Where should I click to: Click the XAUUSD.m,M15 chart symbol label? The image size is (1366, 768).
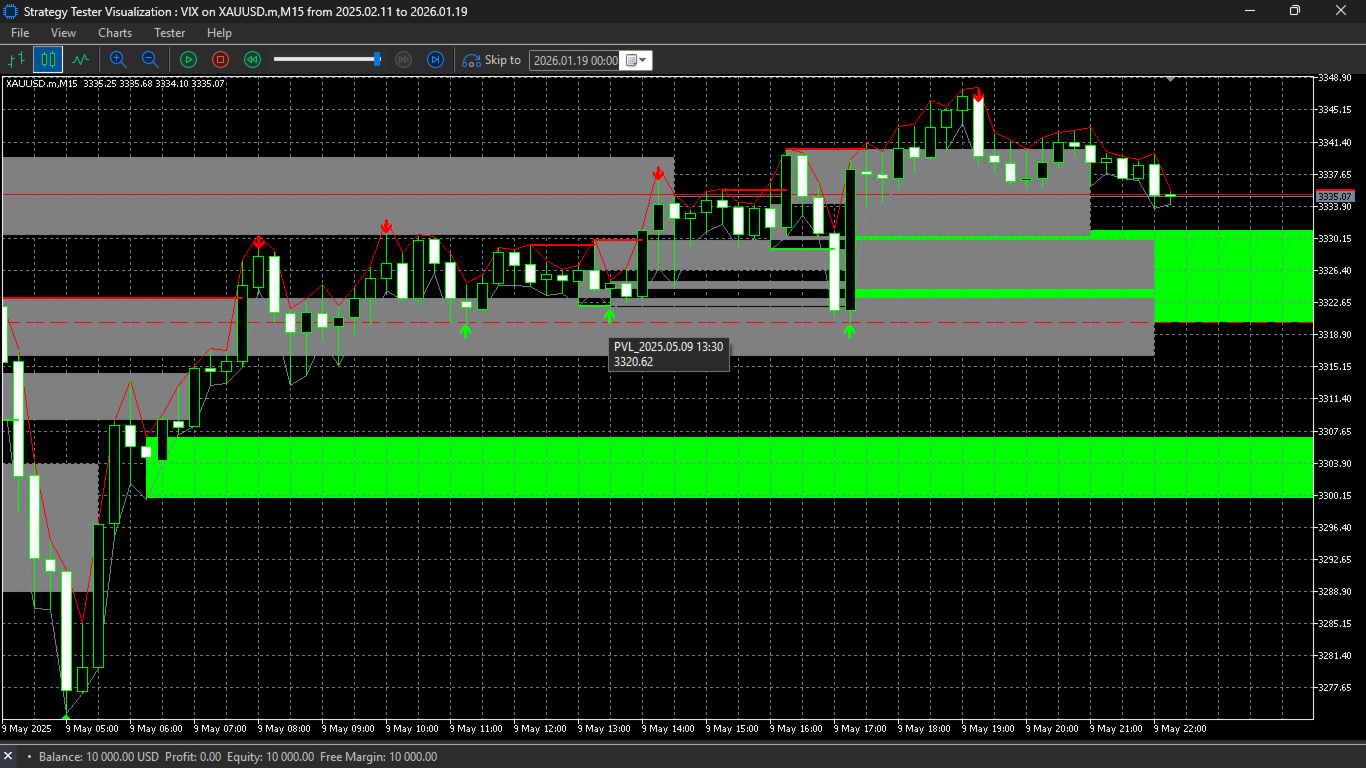pyautogui.click(x=42, y=83)
